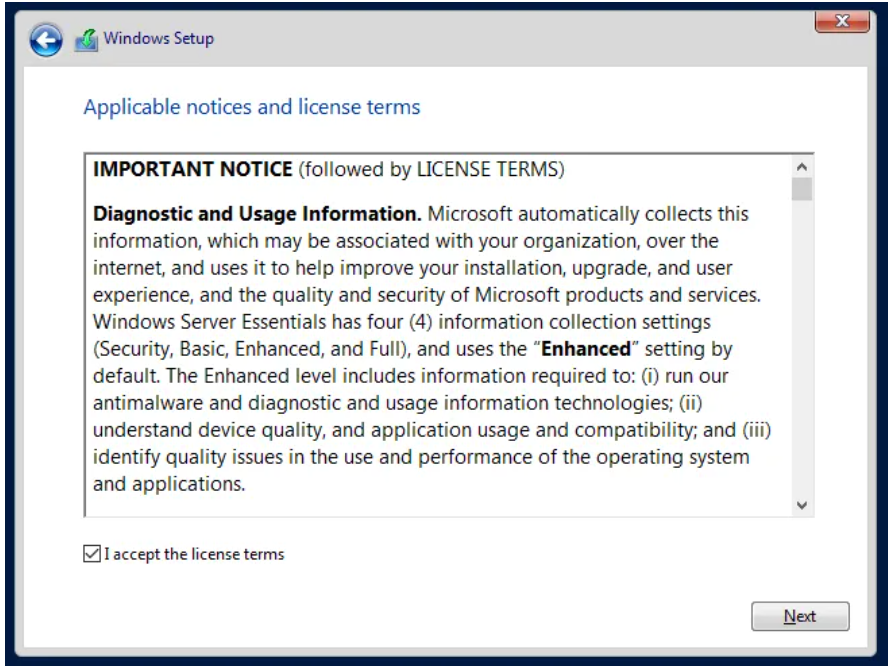Click 'Diagnostic and Usage Information.' bold text
The height and width of the screenshot is (666, 888).
(x=257, y=214)
